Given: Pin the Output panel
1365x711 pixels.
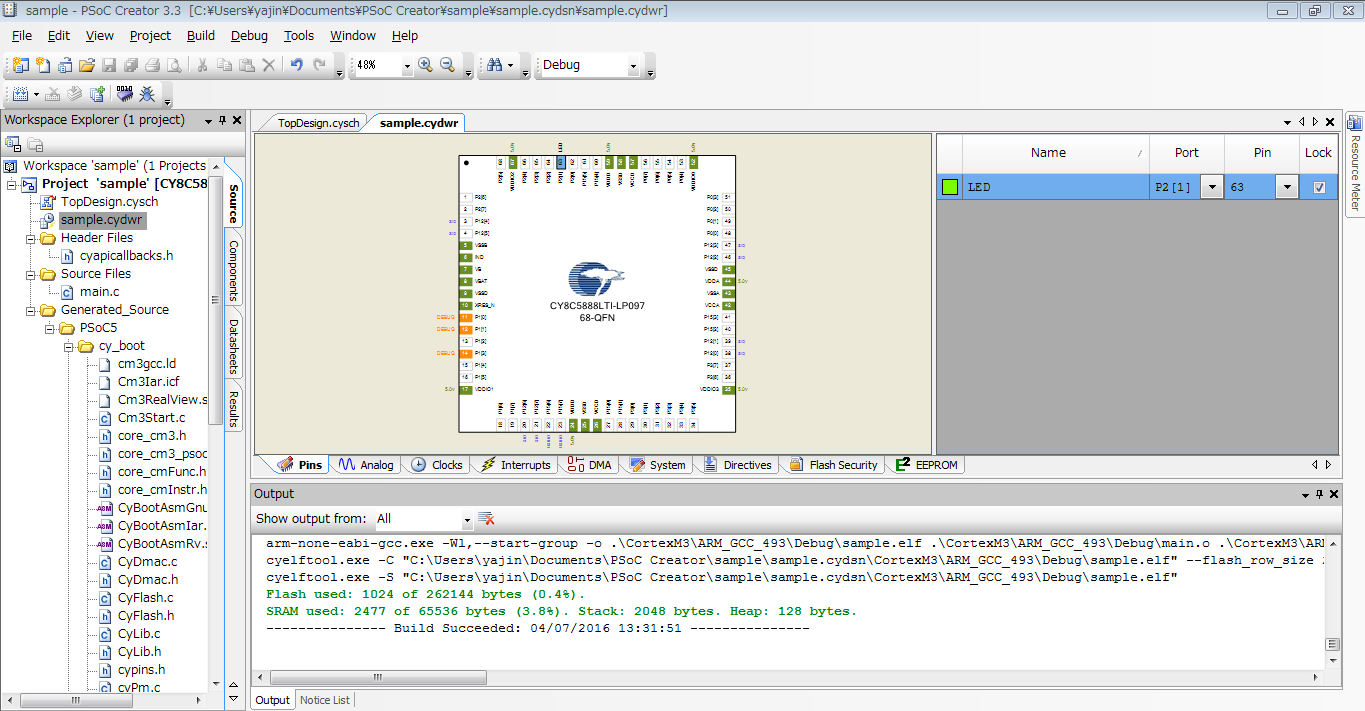Looking at the screenshot, I should coord(1319,494).
